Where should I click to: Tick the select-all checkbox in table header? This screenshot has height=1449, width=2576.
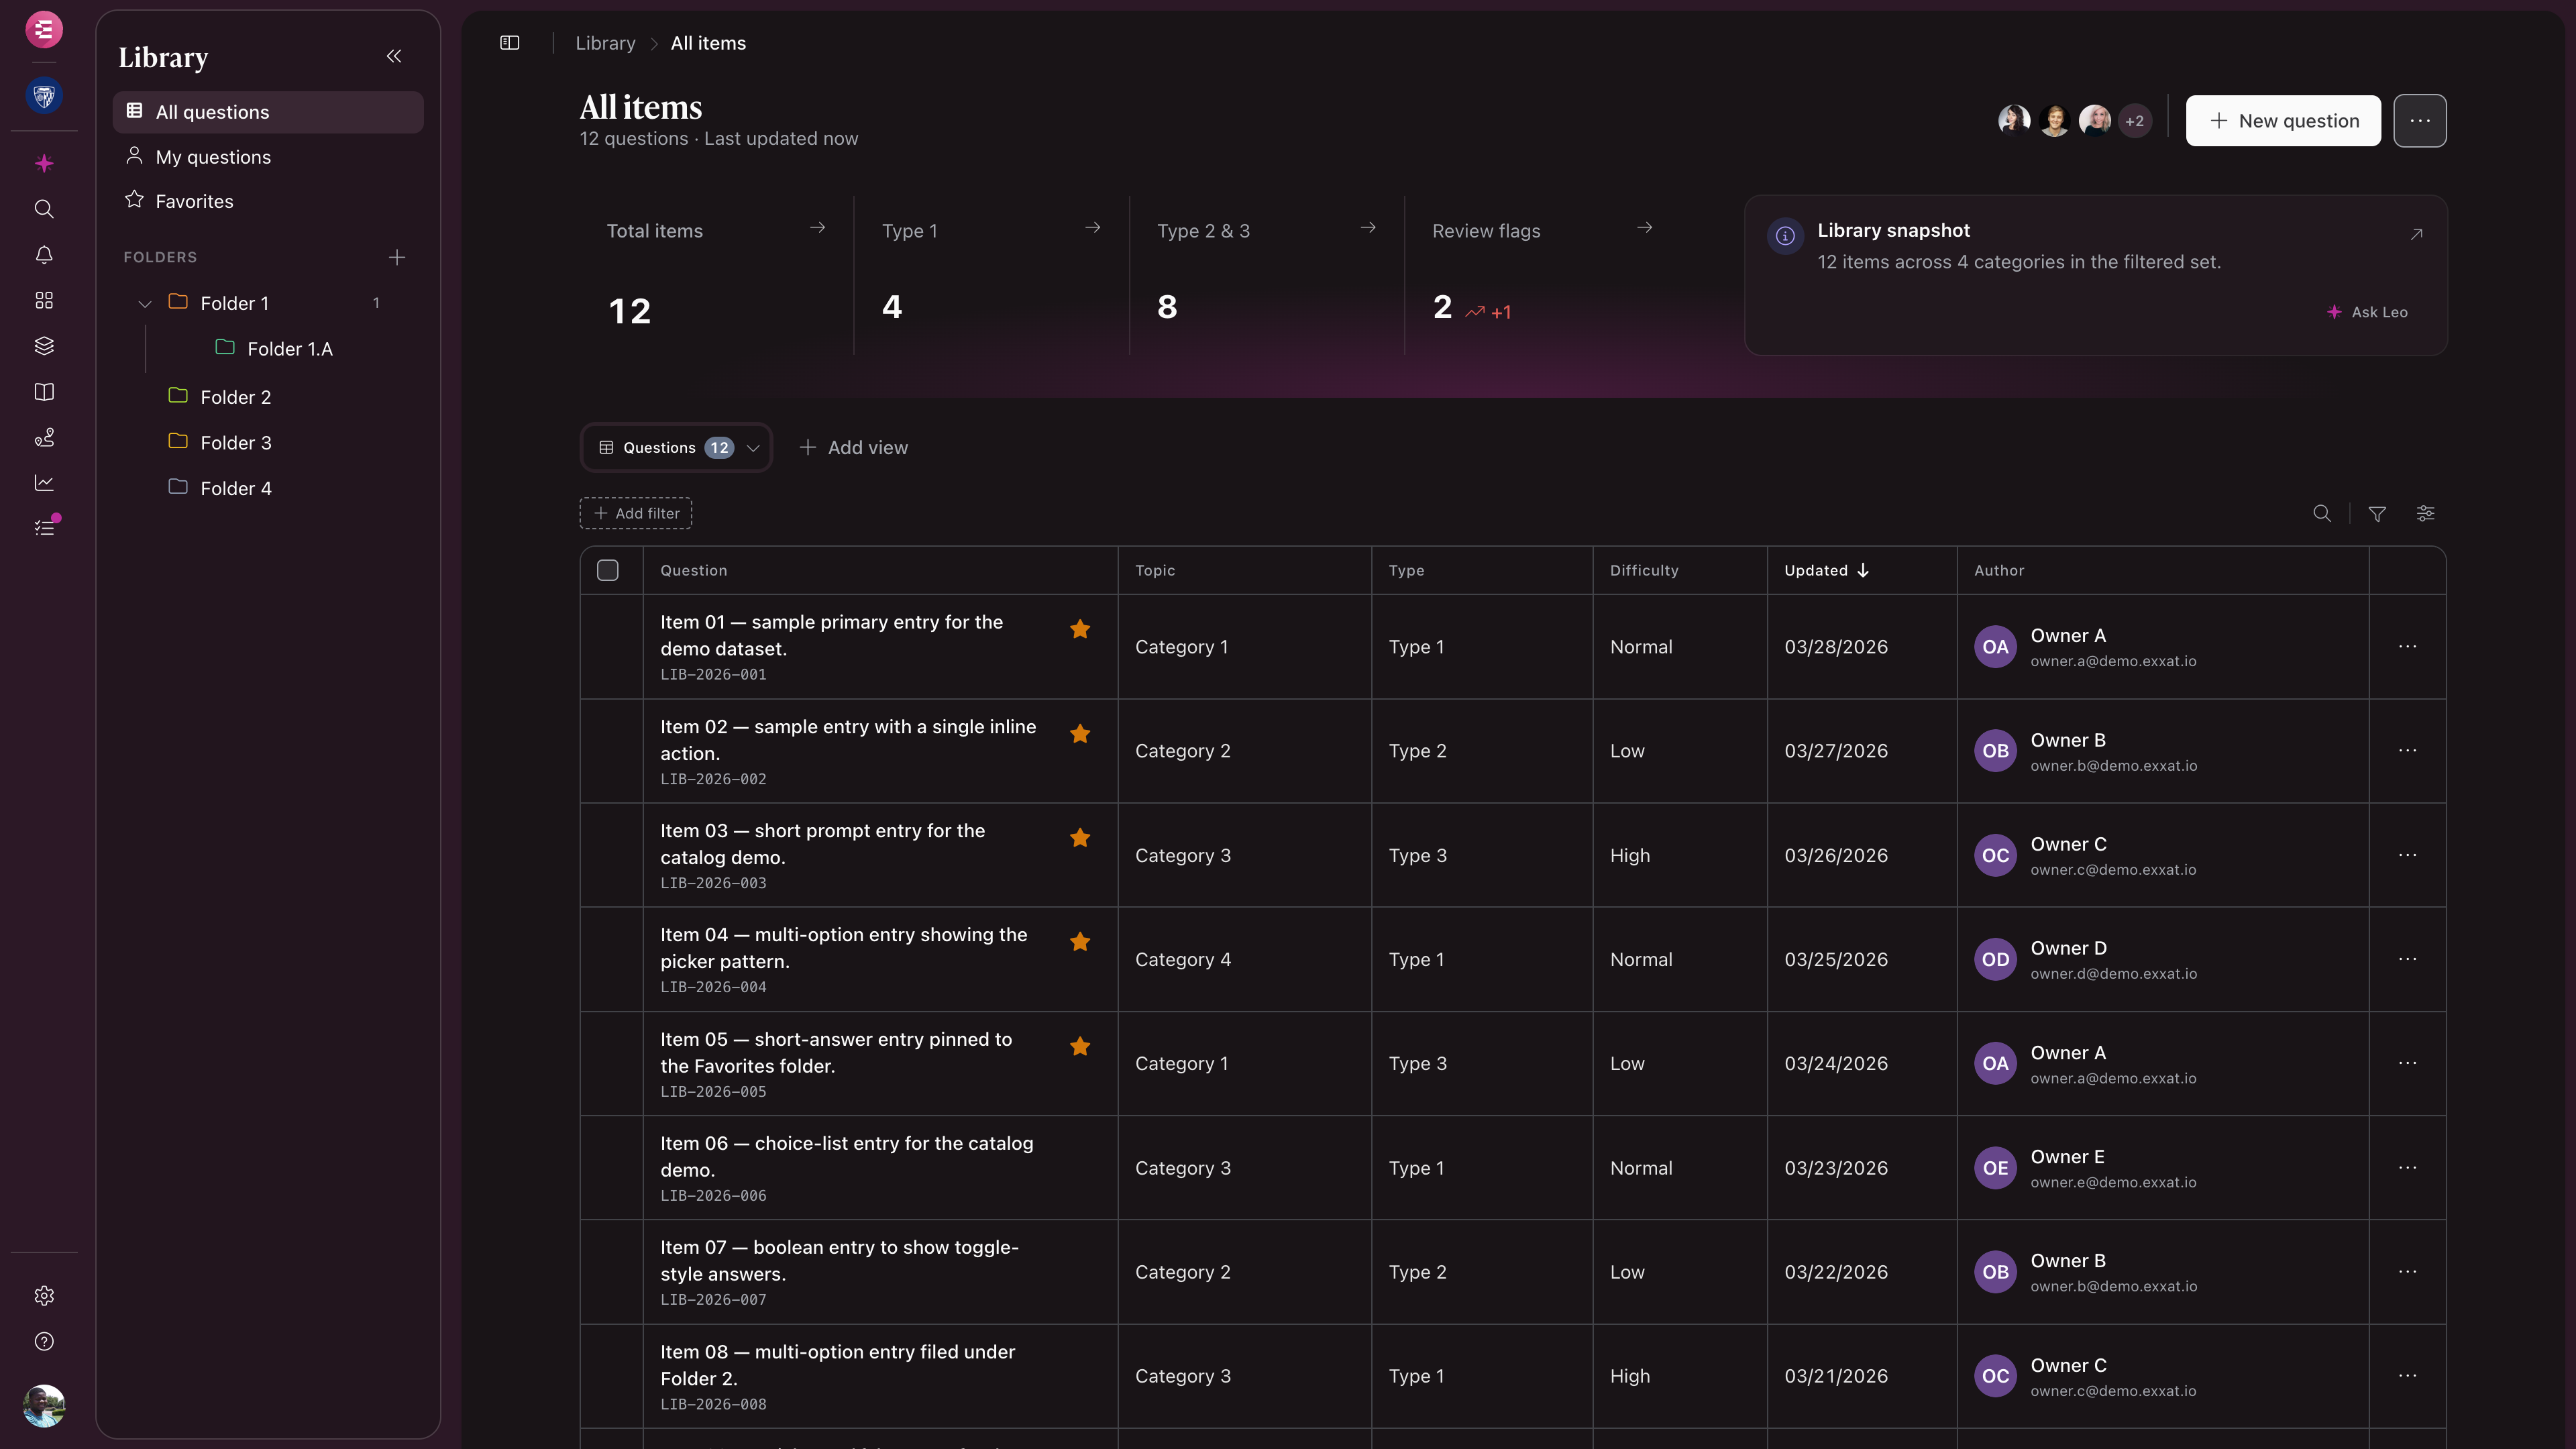point(608,570)
